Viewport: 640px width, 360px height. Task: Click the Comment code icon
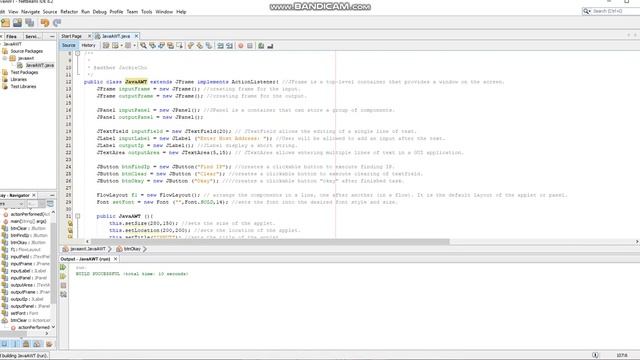tap(261, 46)
